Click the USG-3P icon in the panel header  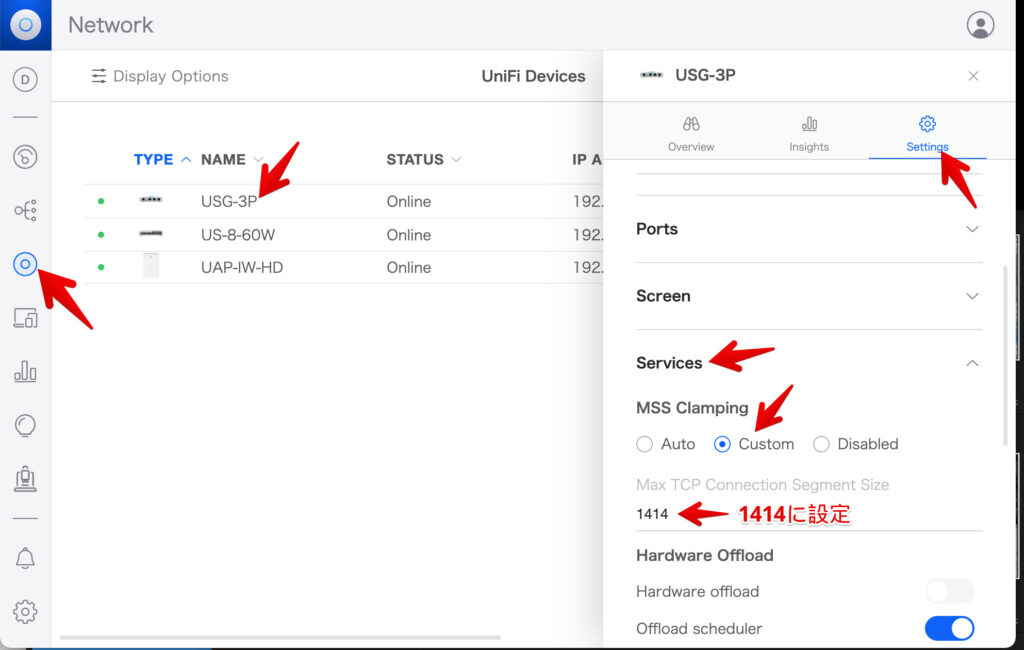pyautogui.click(x=651, y=75)
